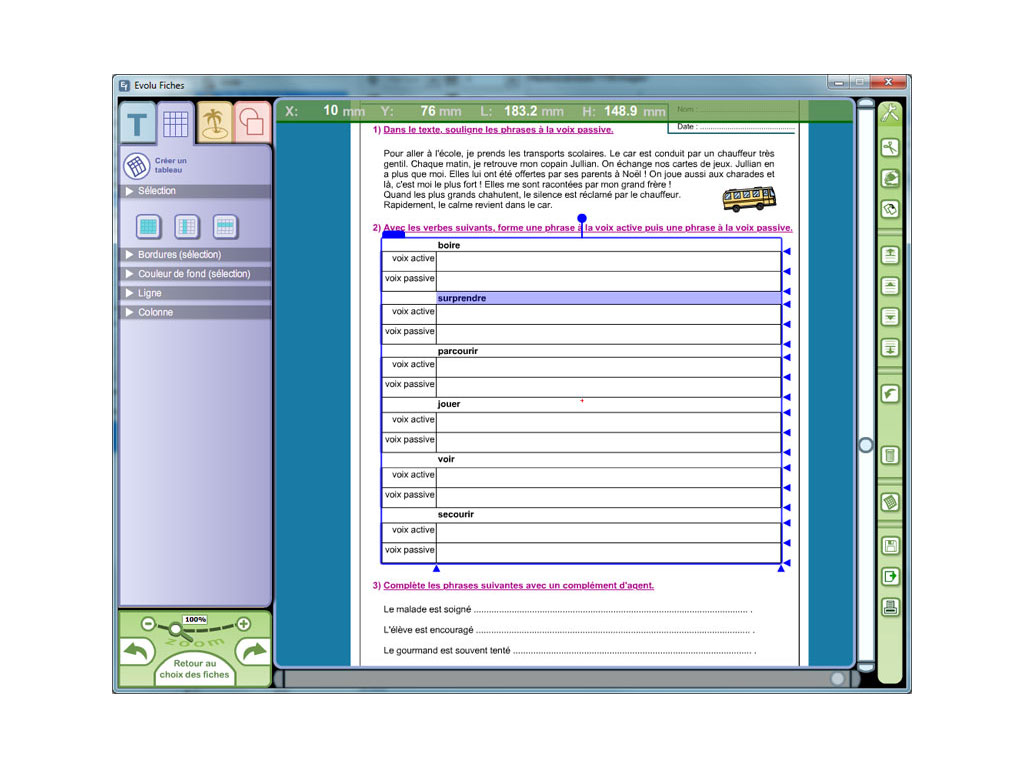The image size is (1024, 768).
Task: Select the whole-table selection icon
Action: pyautogui.click(x=148, y=227)
